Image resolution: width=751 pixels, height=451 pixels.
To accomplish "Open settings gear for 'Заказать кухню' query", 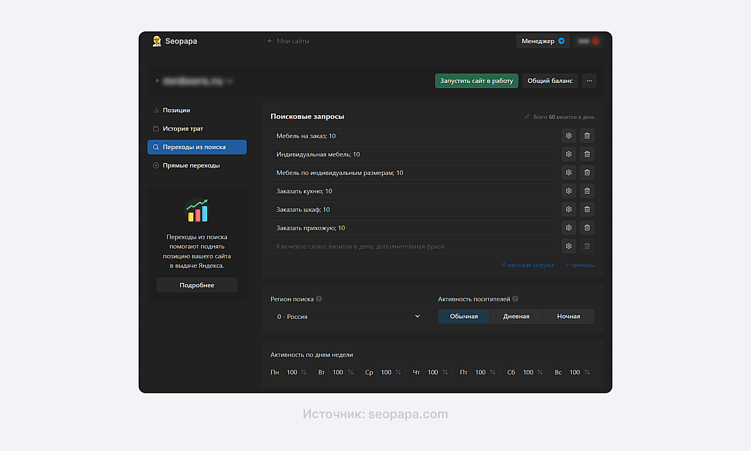I will point(568,191).
